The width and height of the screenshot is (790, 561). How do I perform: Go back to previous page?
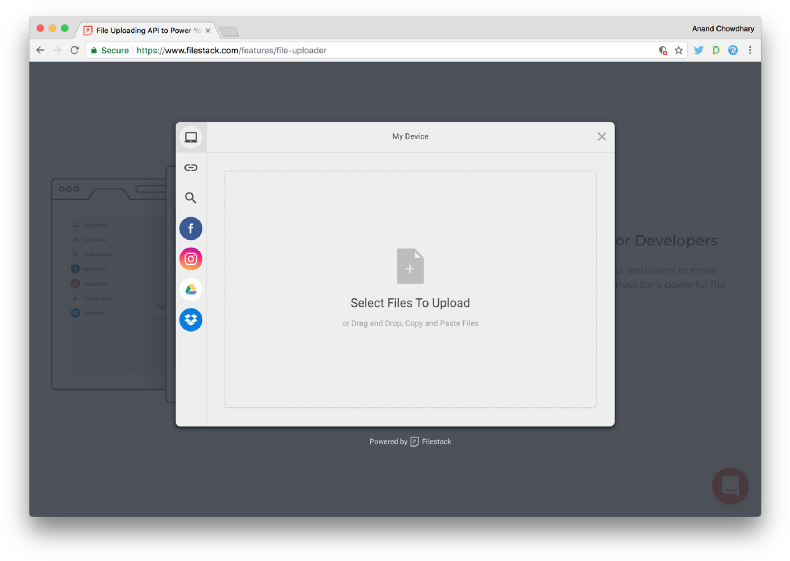[40, 50]
